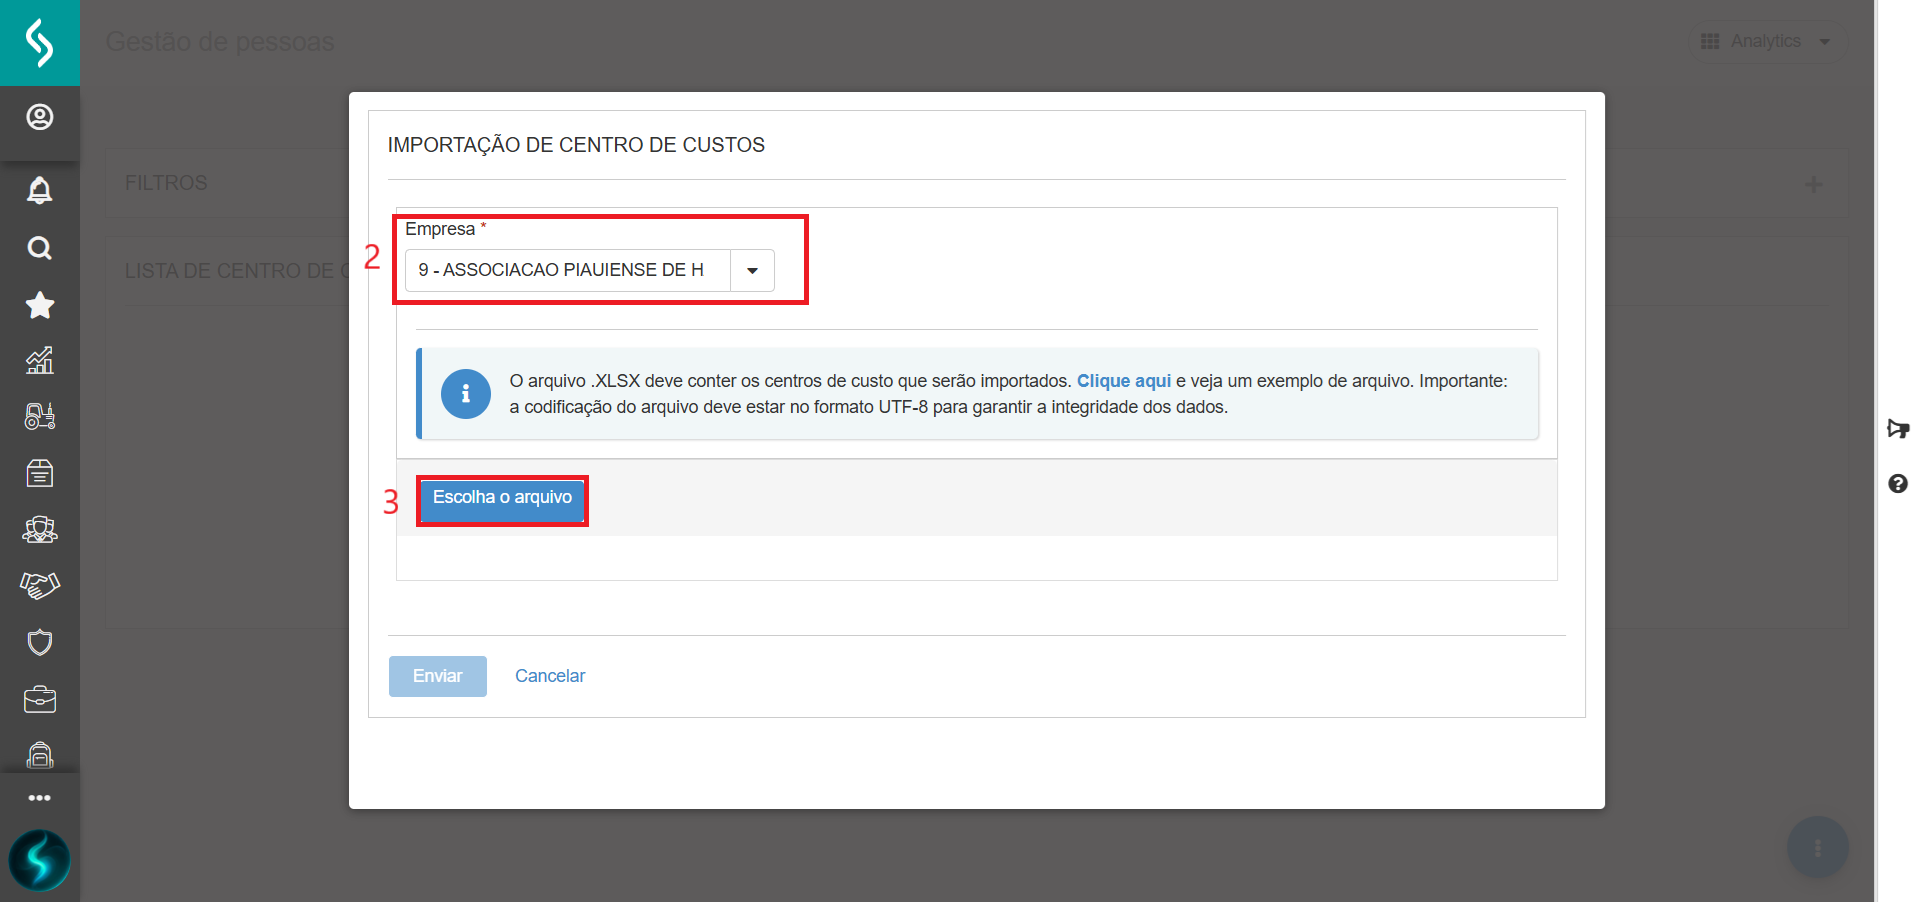Open the Clique aqui example file link
The height and width of the screenshot is (910, 1917).
1123,381
